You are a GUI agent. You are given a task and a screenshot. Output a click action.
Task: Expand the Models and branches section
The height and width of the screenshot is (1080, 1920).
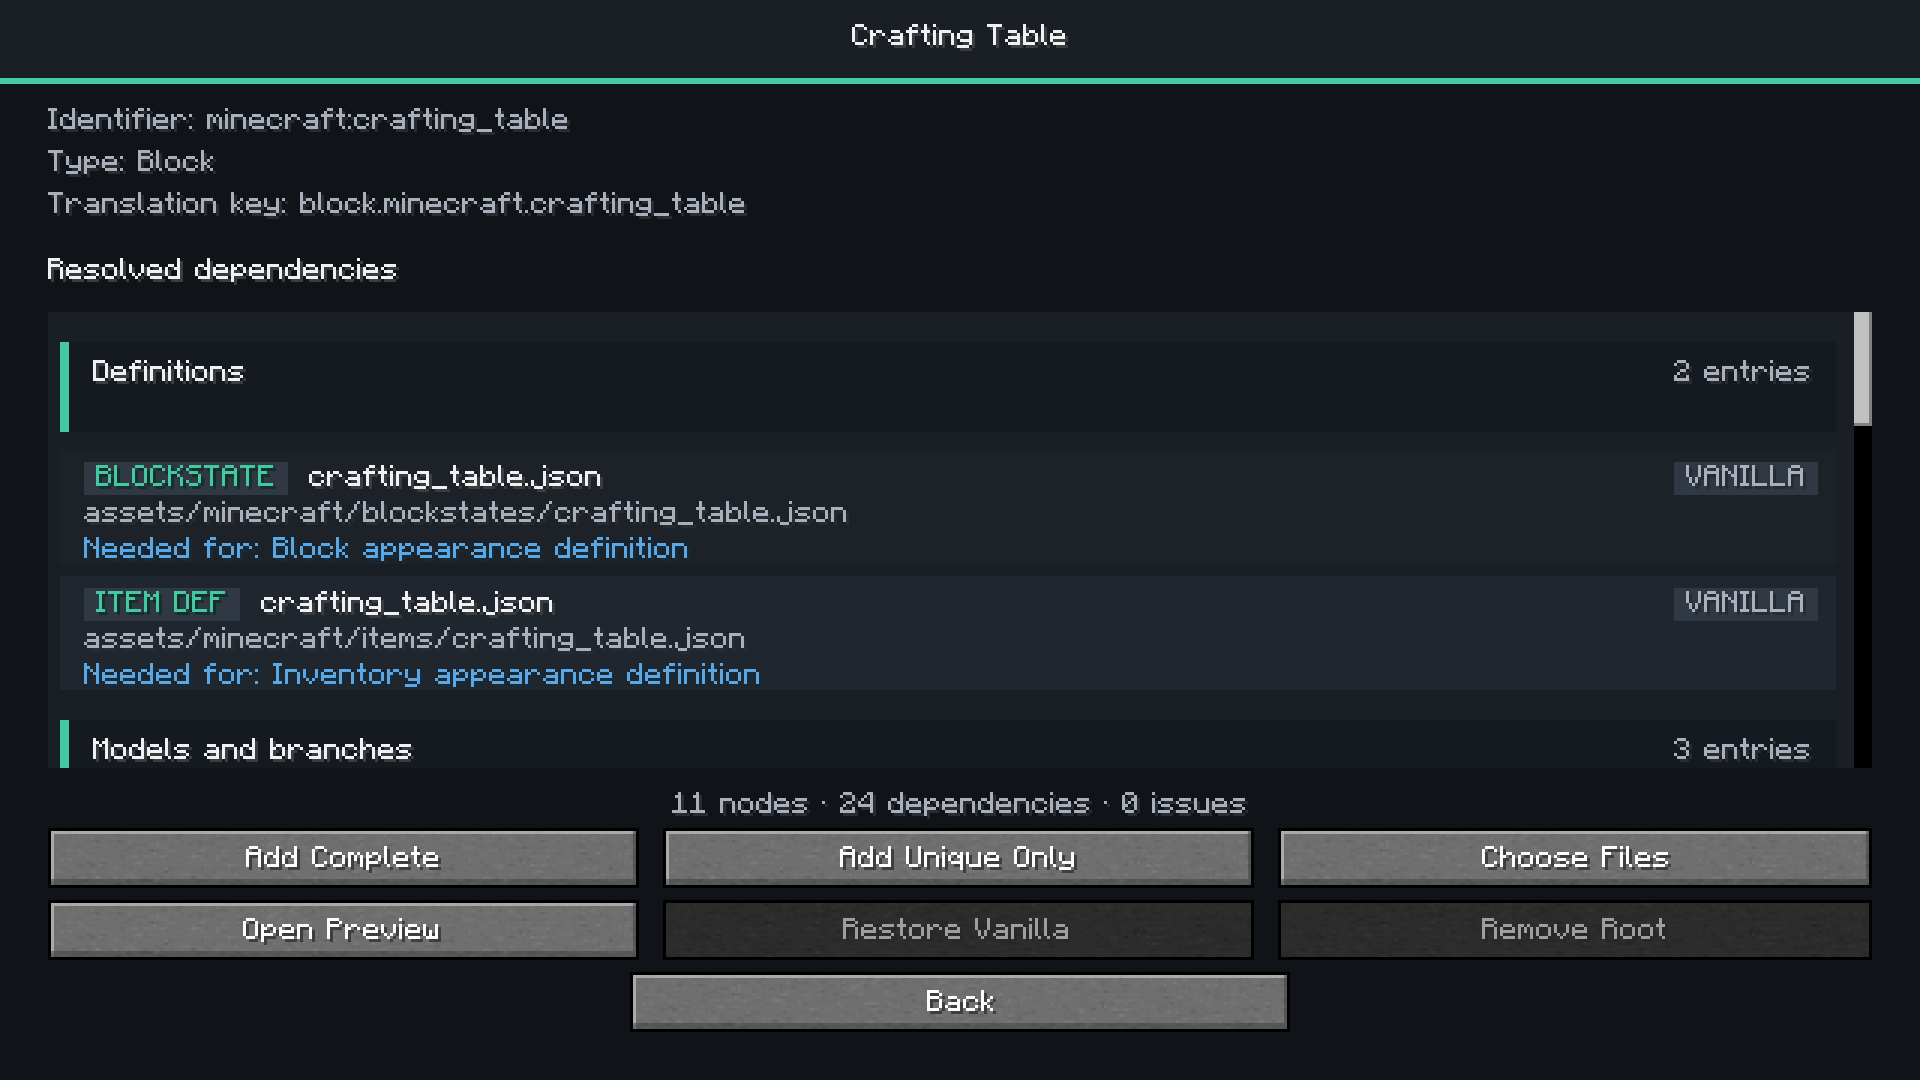[x=948, y=745]
